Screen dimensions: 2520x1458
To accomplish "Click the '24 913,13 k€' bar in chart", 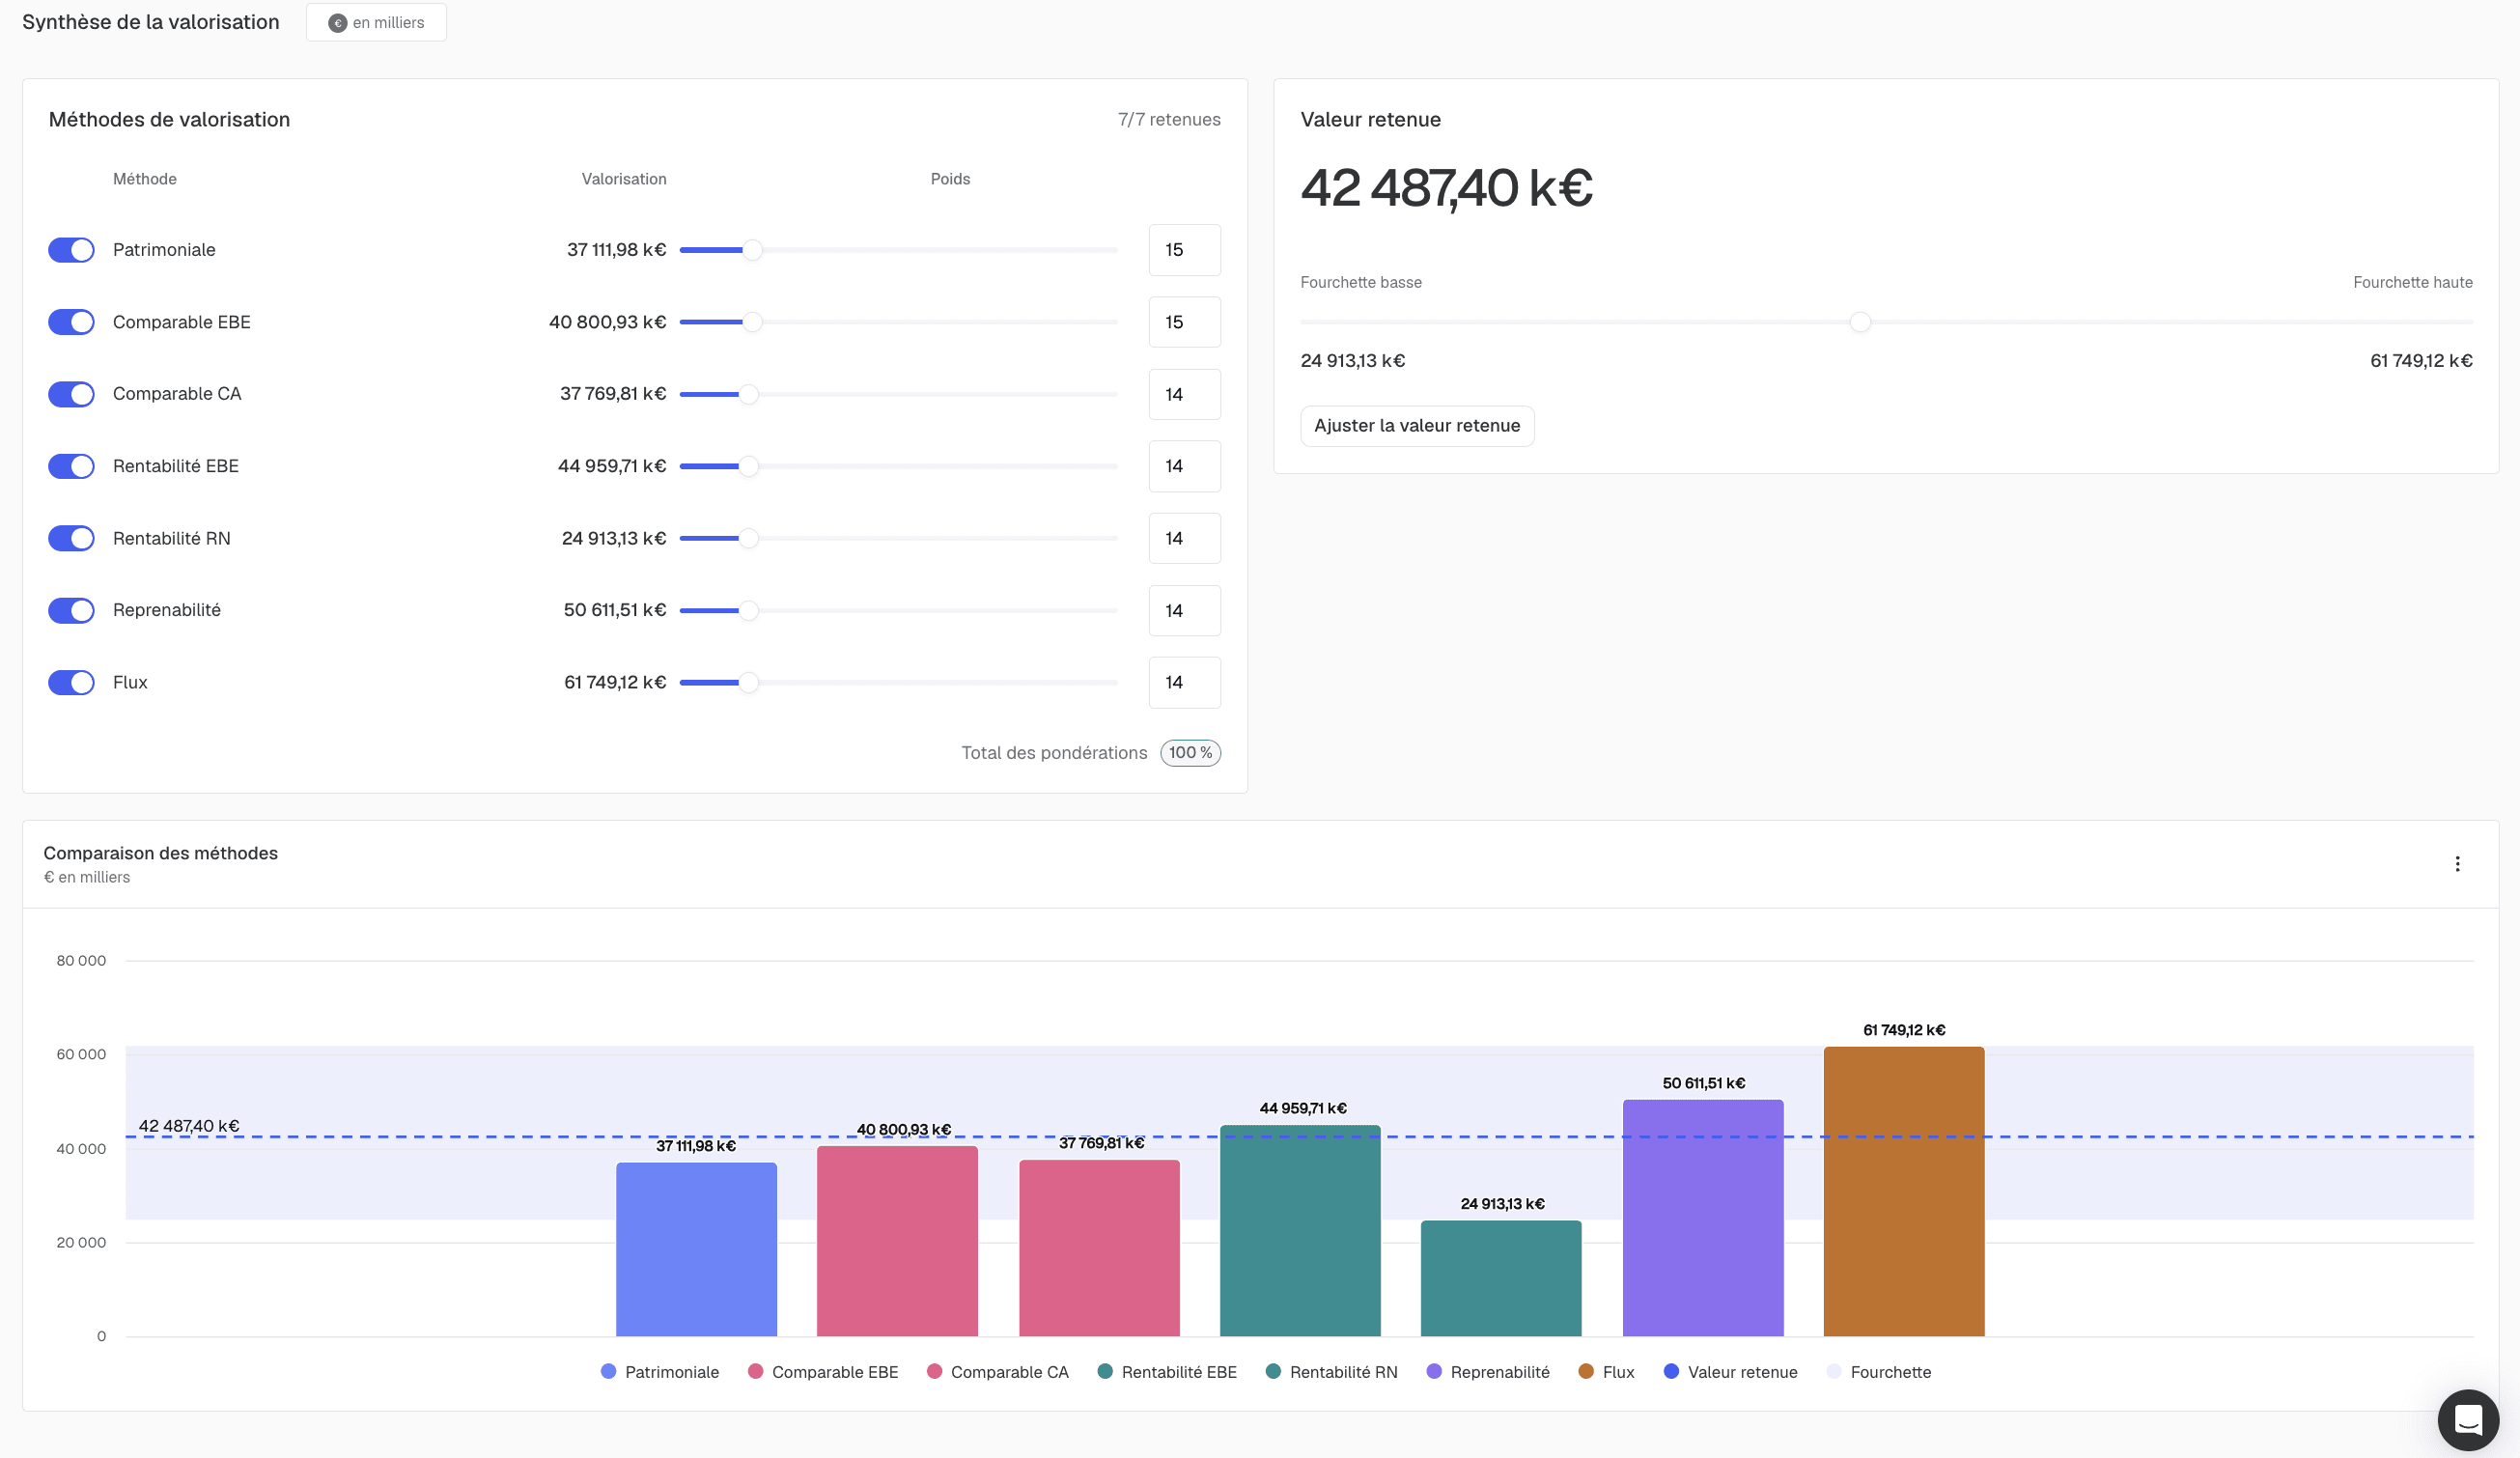I will pyautogui.click(x=1501, y=1278).
